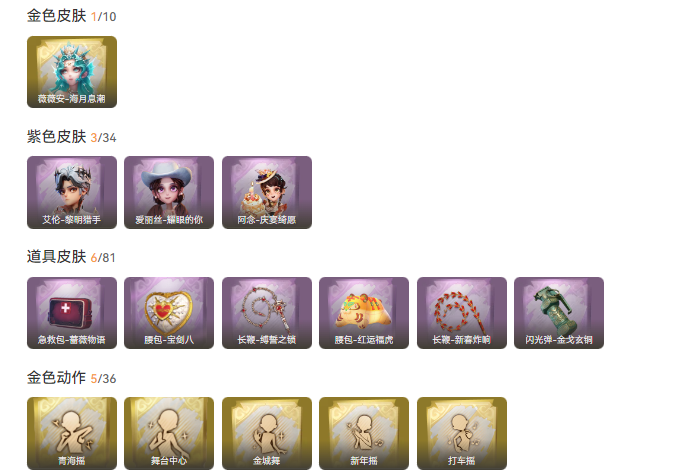
Task: Click the 闪光弹-金戈玄铜 bronze flashbang icon
Action: [559, 313]
